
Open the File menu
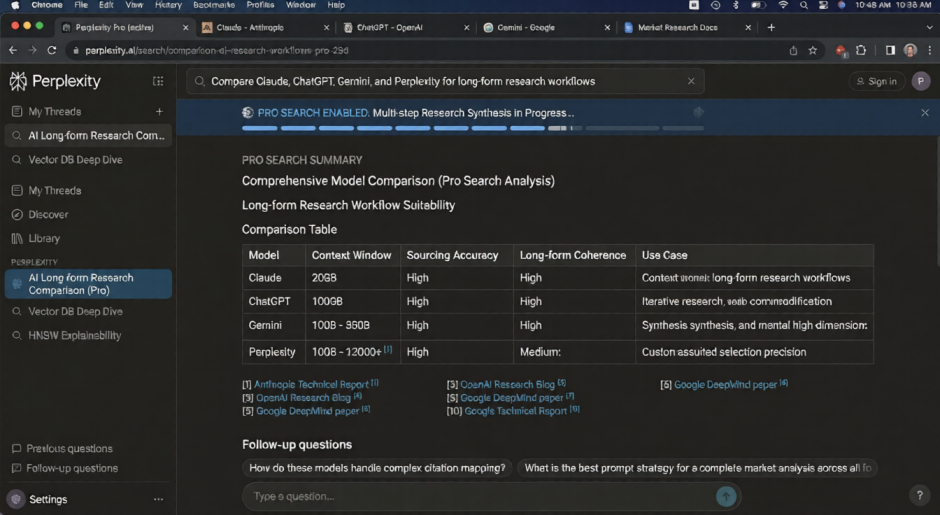[x=81, y=5]
